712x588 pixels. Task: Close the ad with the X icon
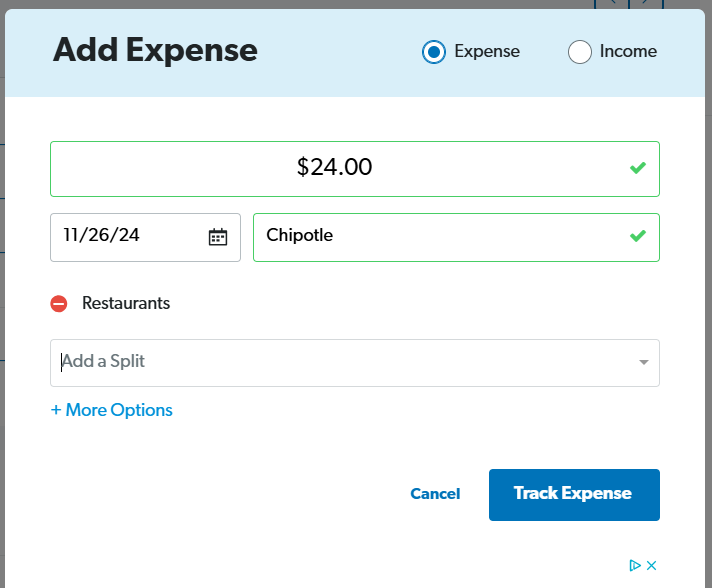point(652,565)
